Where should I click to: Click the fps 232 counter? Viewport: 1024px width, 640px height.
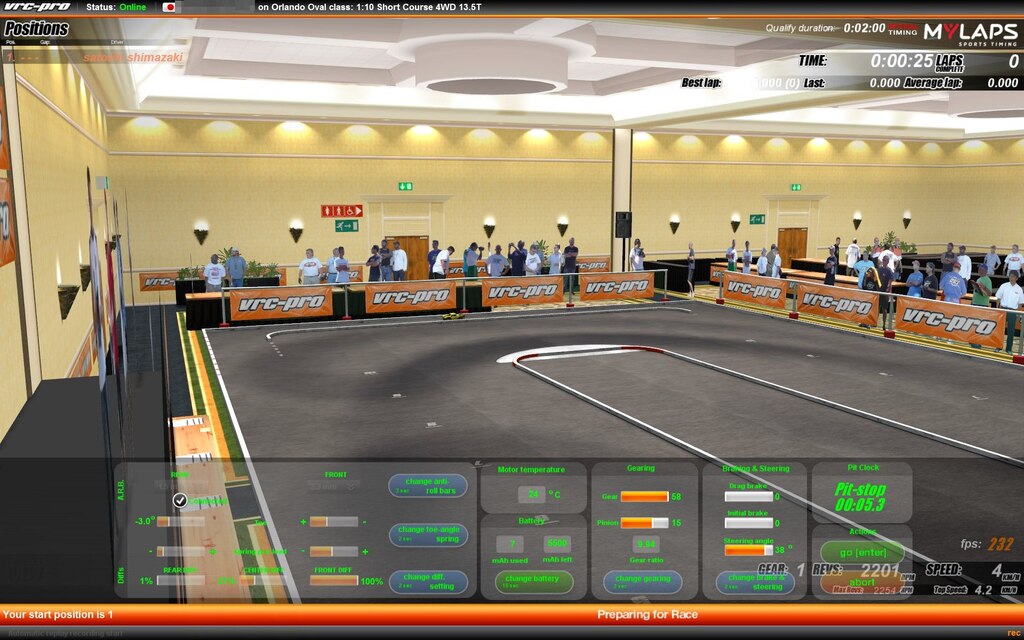[987, 544]
